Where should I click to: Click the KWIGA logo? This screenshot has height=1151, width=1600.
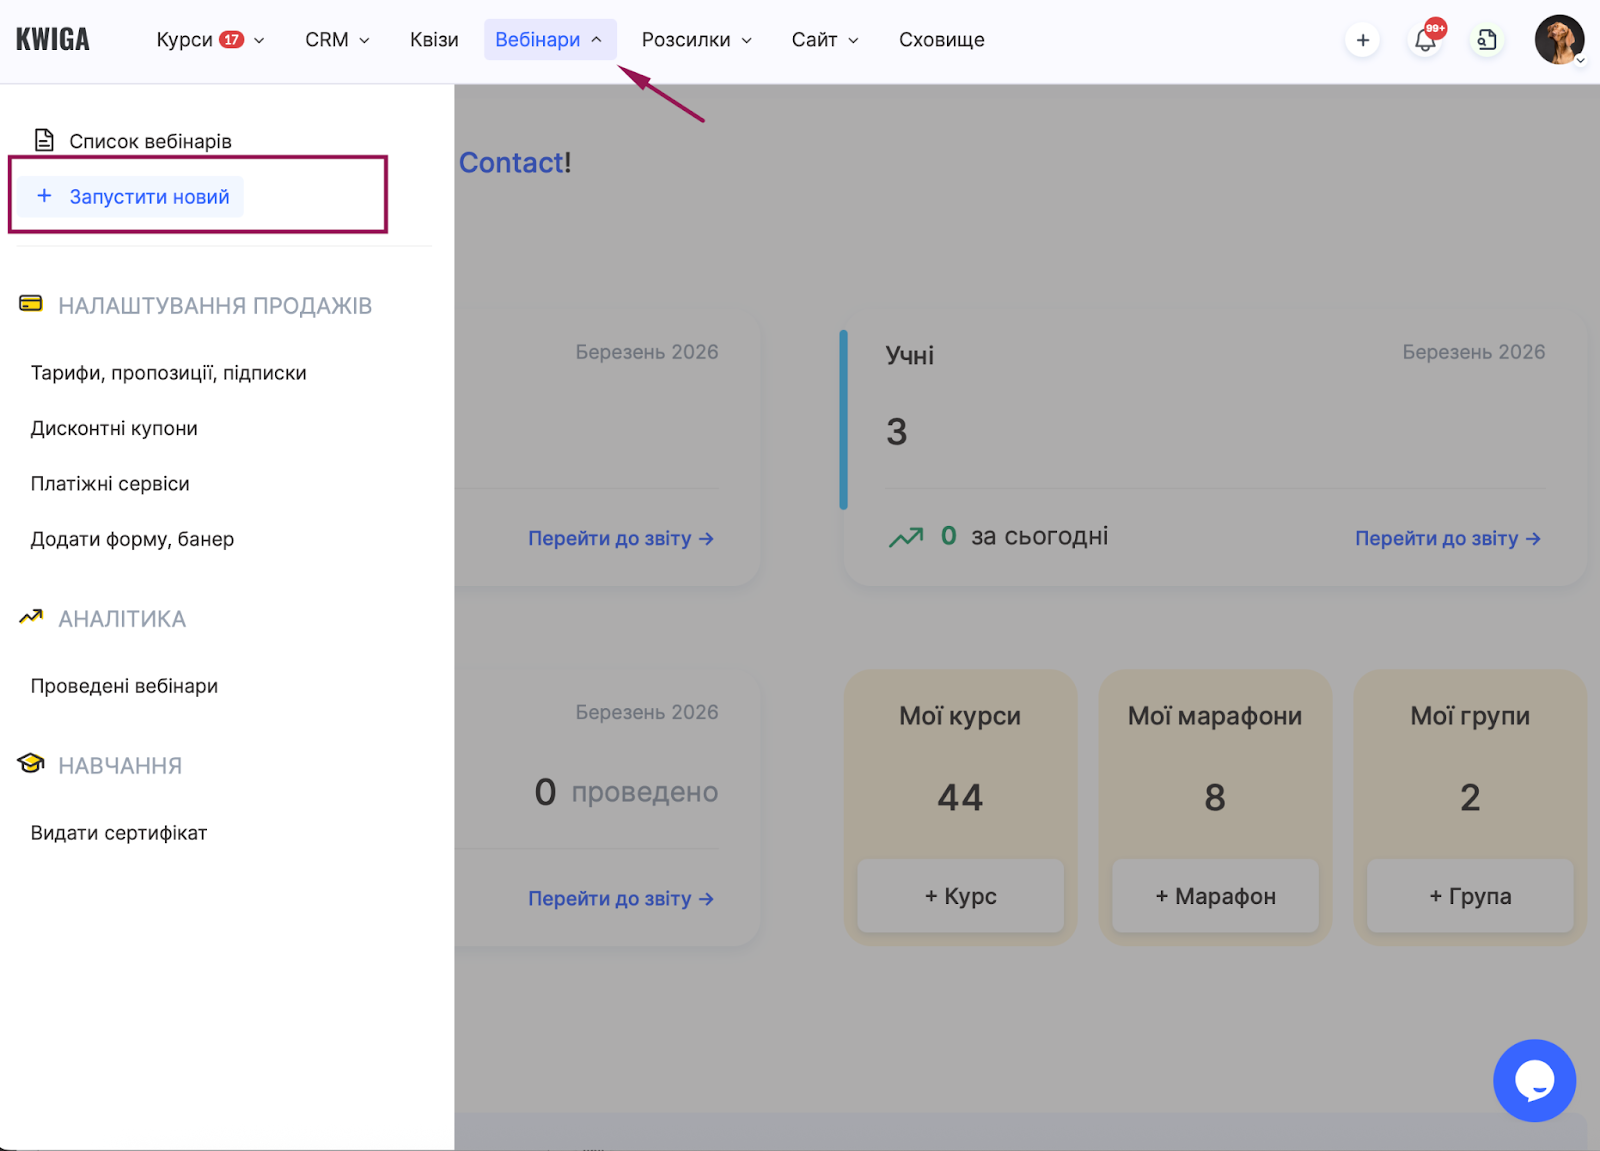coord(53,40)
